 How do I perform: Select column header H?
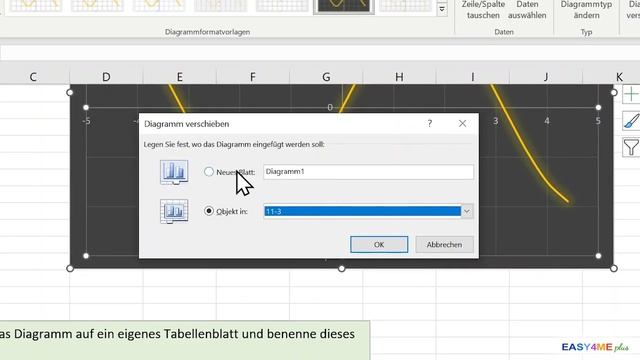[399, 77]
